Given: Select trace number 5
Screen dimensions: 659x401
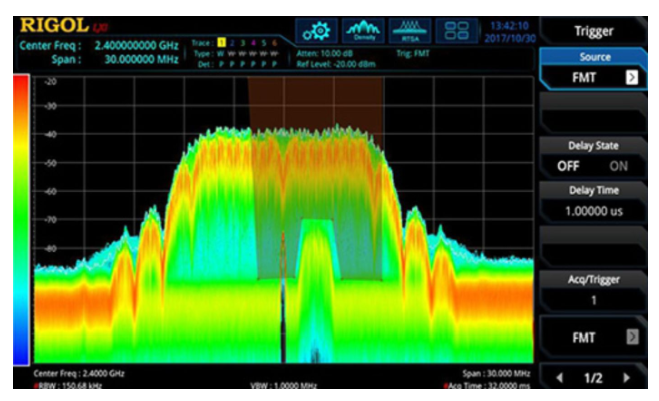Looking at the screenshot, I should [264, 43].
